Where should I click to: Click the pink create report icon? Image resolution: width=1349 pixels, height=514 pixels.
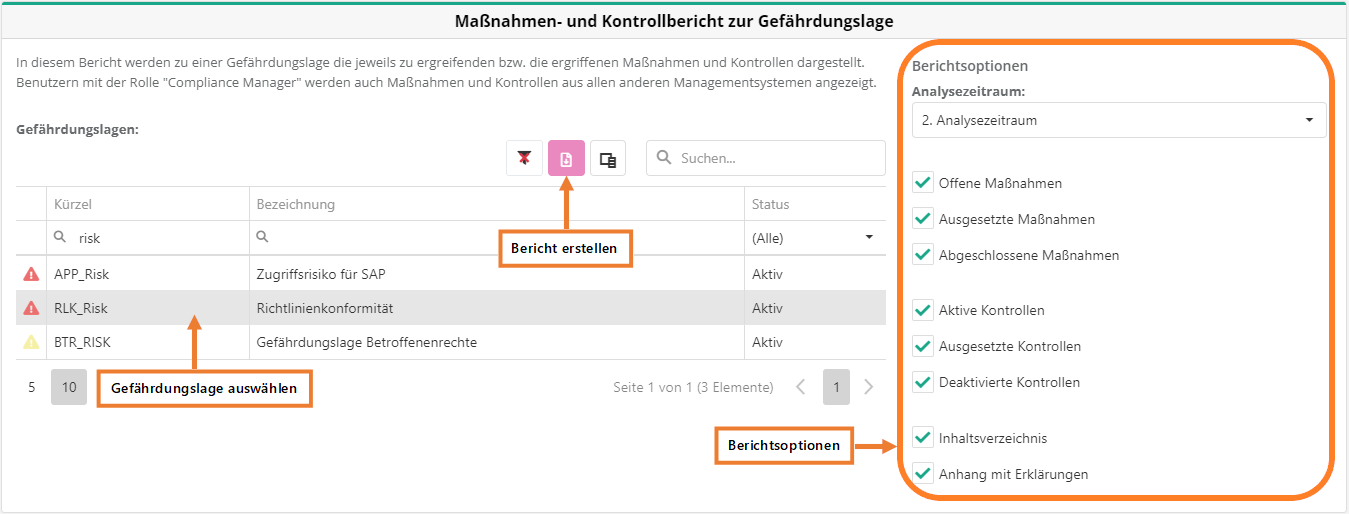tap(566, 159)
